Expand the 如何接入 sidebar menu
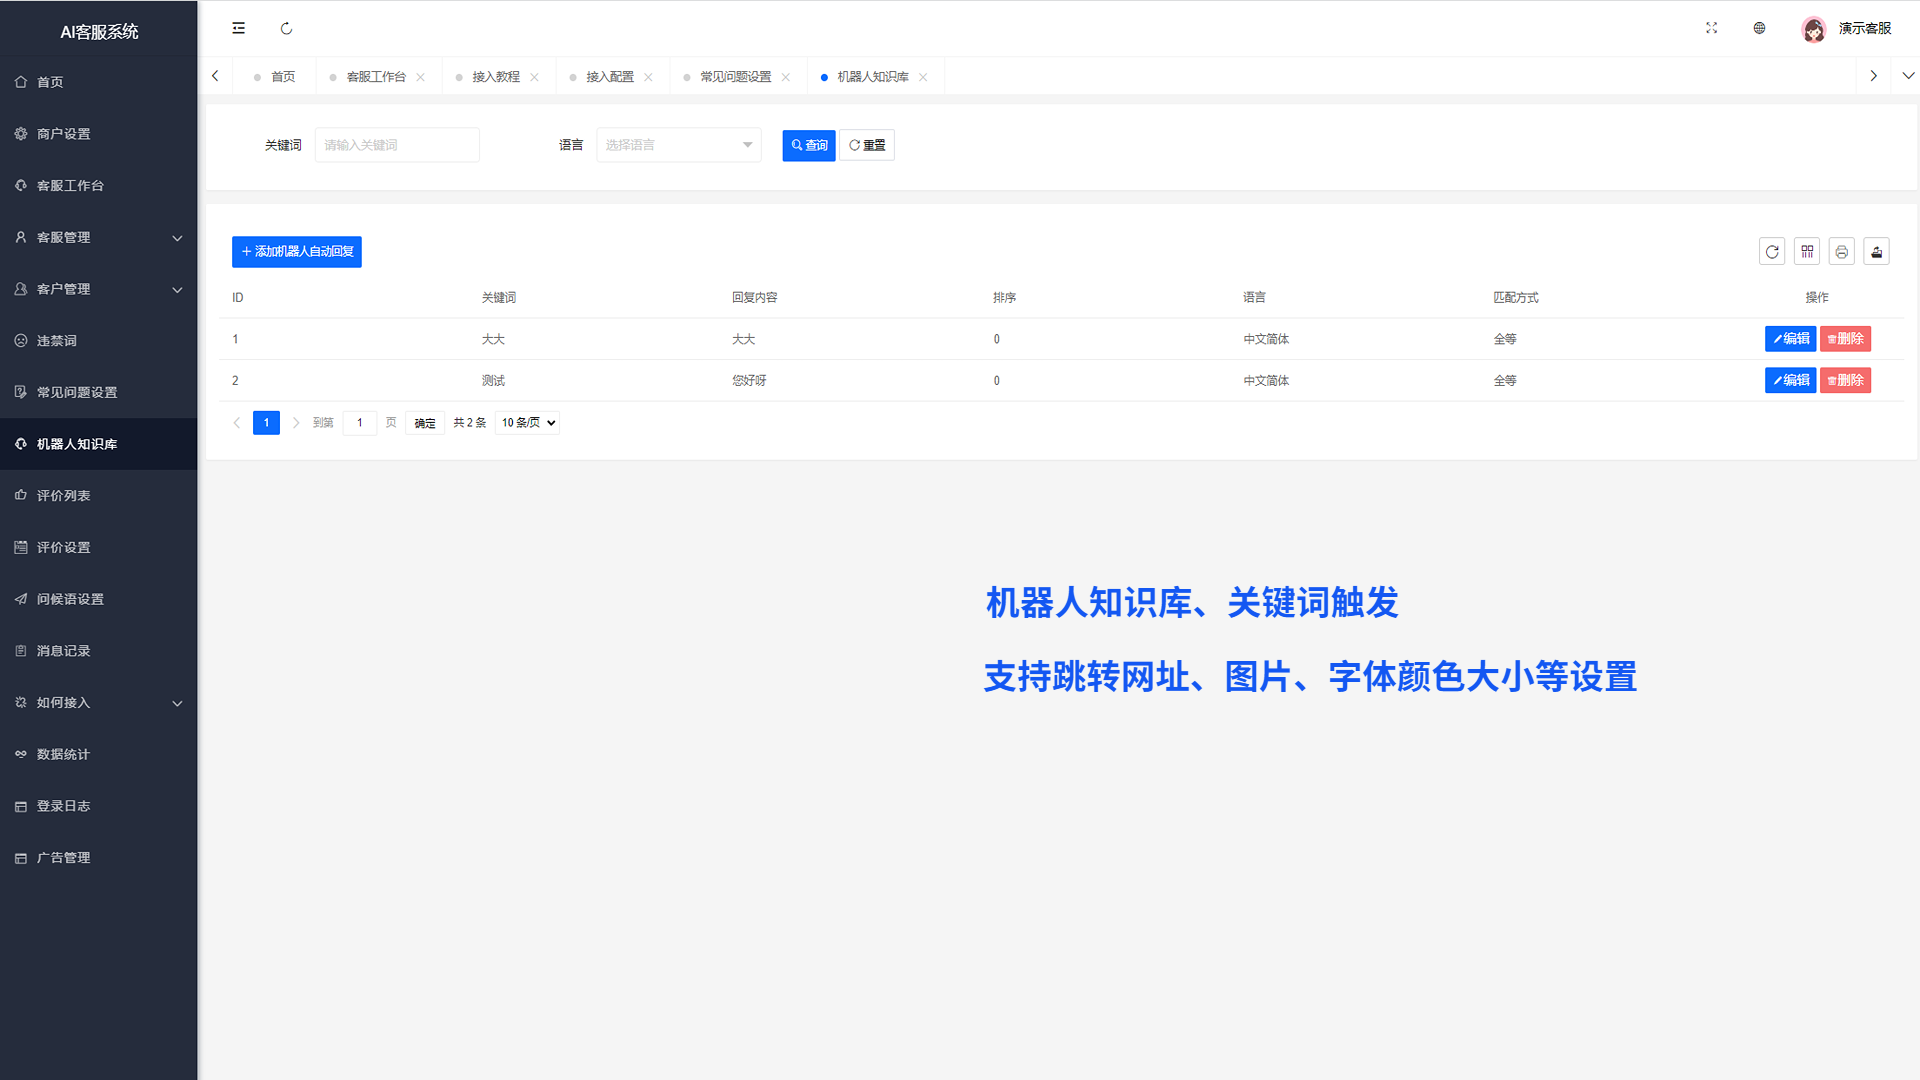This screenshot has width=1920, height=1080. click(98, 702)
